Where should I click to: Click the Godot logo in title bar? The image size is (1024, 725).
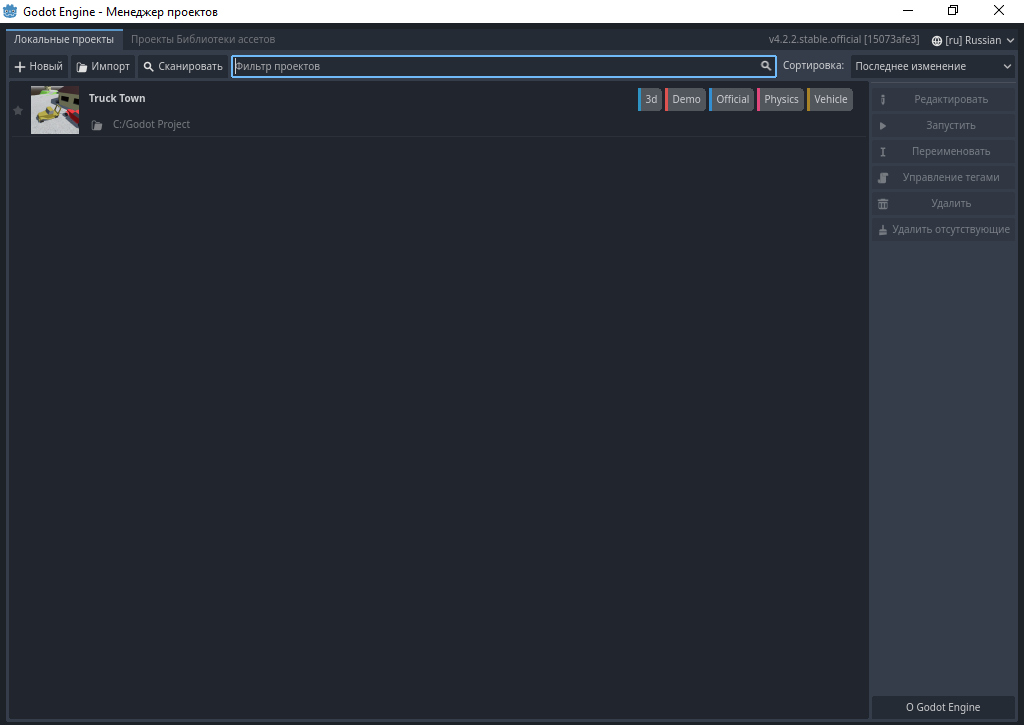coord(10,11)
